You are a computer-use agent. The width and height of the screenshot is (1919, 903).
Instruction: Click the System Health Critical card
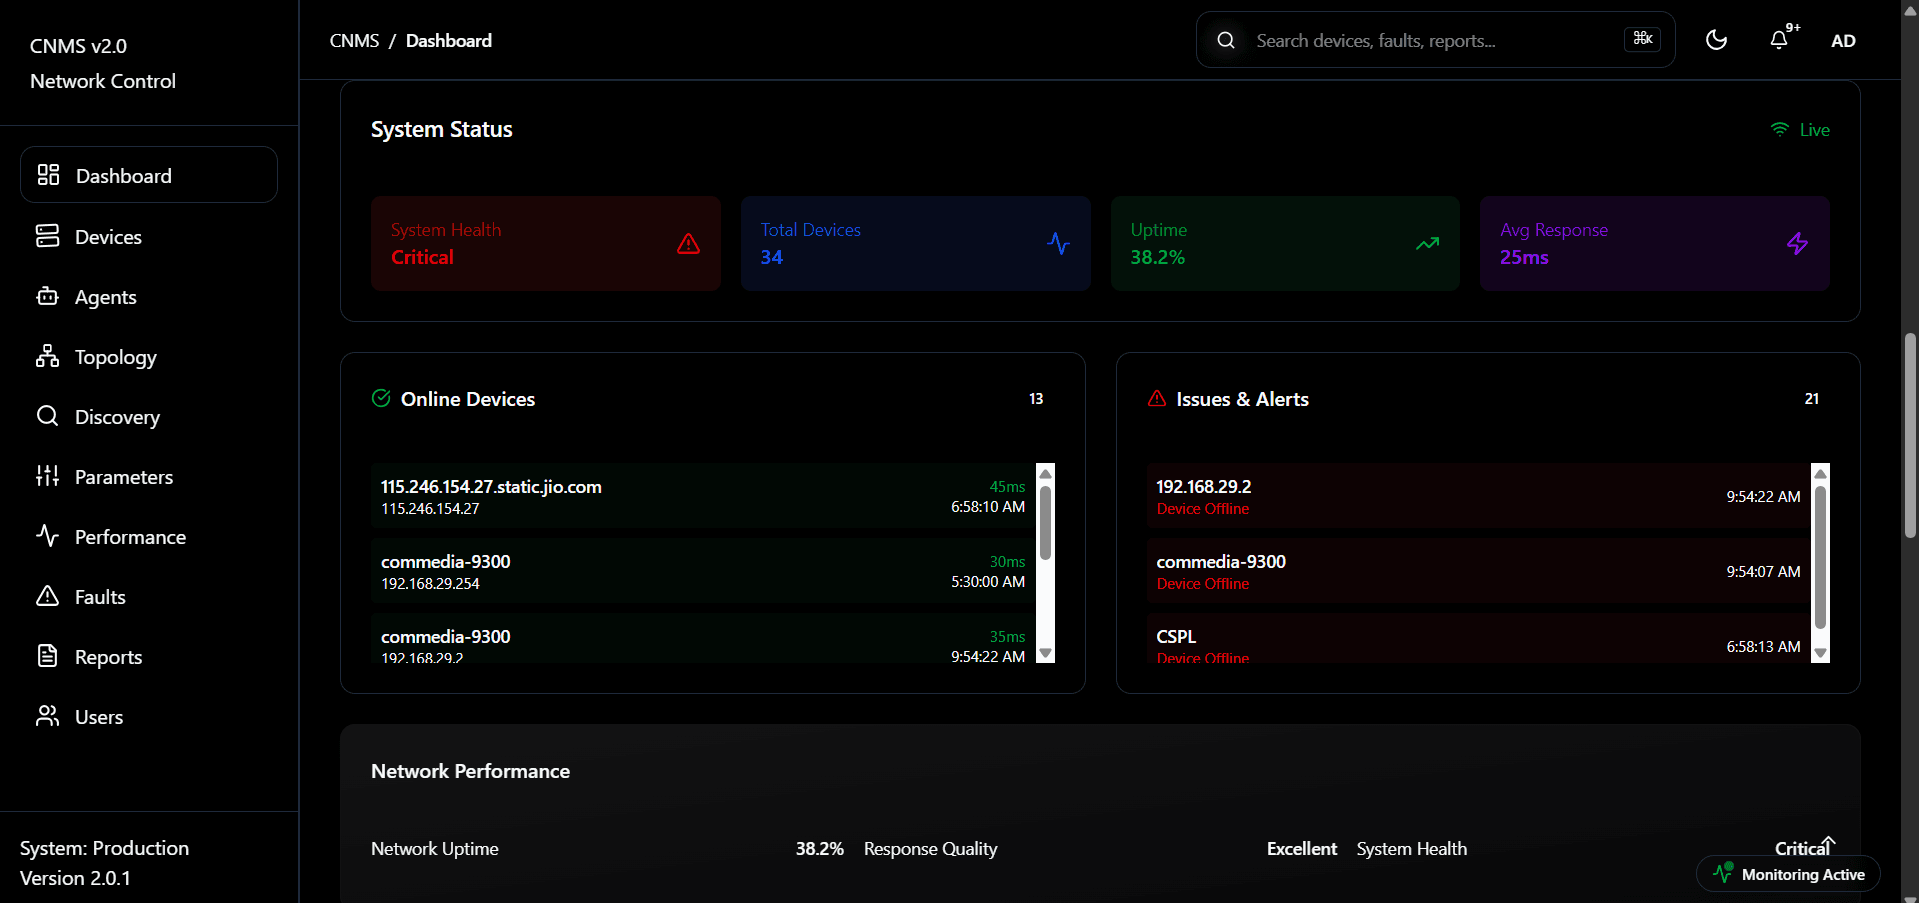[x=545, y=244]
